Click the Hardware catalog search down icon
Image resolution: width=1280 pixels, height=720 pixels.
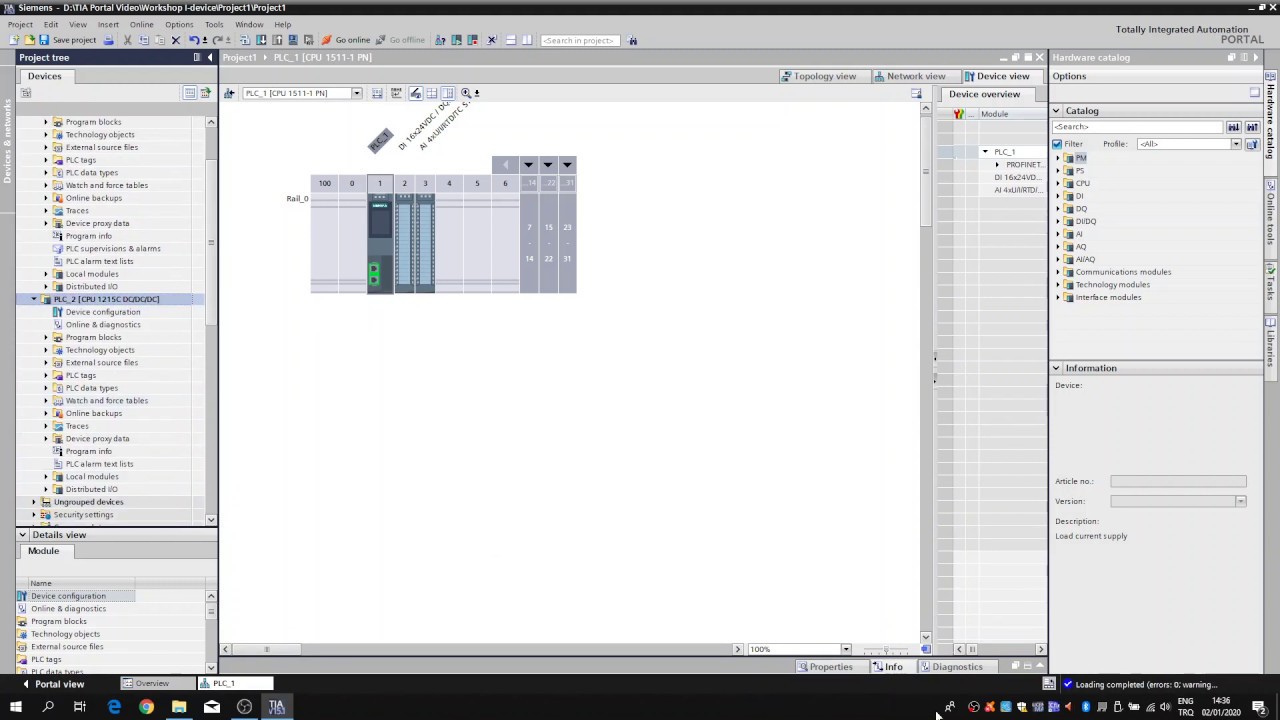point(1234,127)
